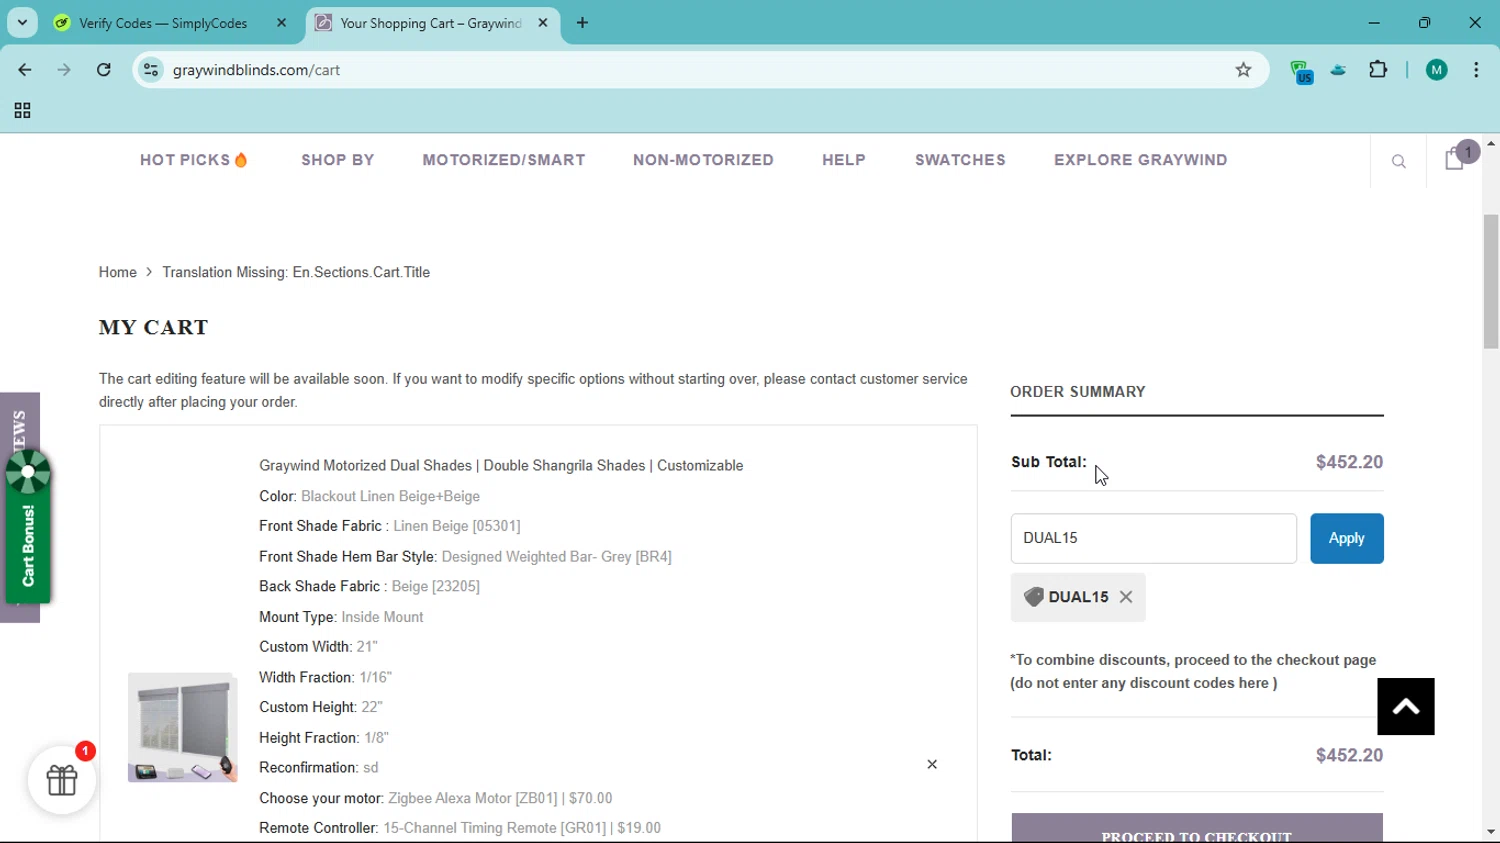1500x843 pixels.
Task: Click the DUAL15 tag icon
Action: [1034, 597]
